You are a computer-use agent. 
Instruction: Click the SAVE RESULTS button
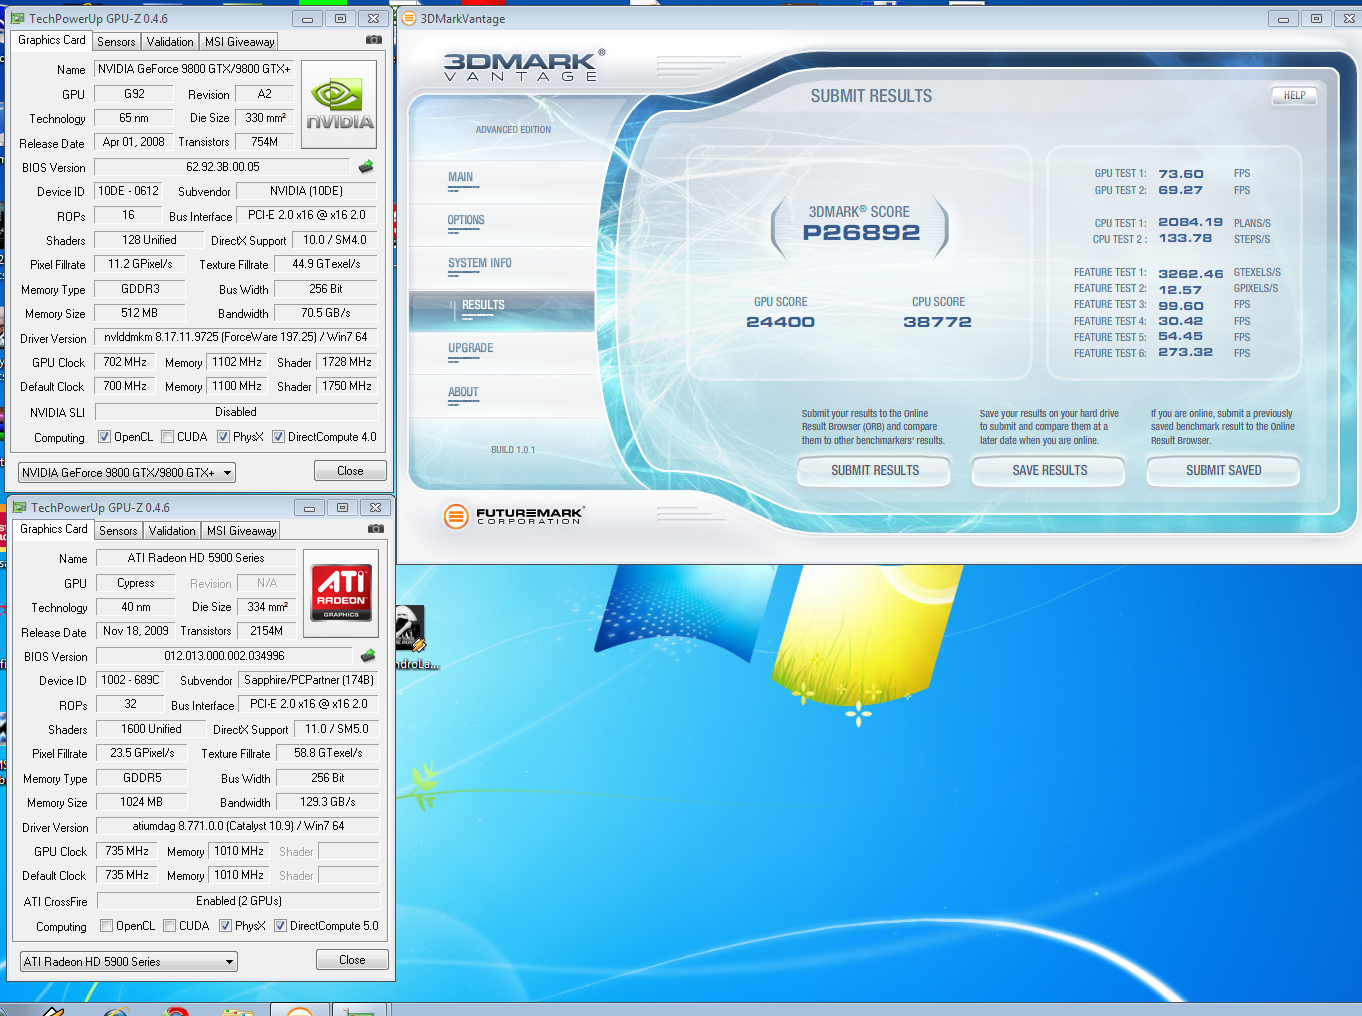[x=1049, y=471]
